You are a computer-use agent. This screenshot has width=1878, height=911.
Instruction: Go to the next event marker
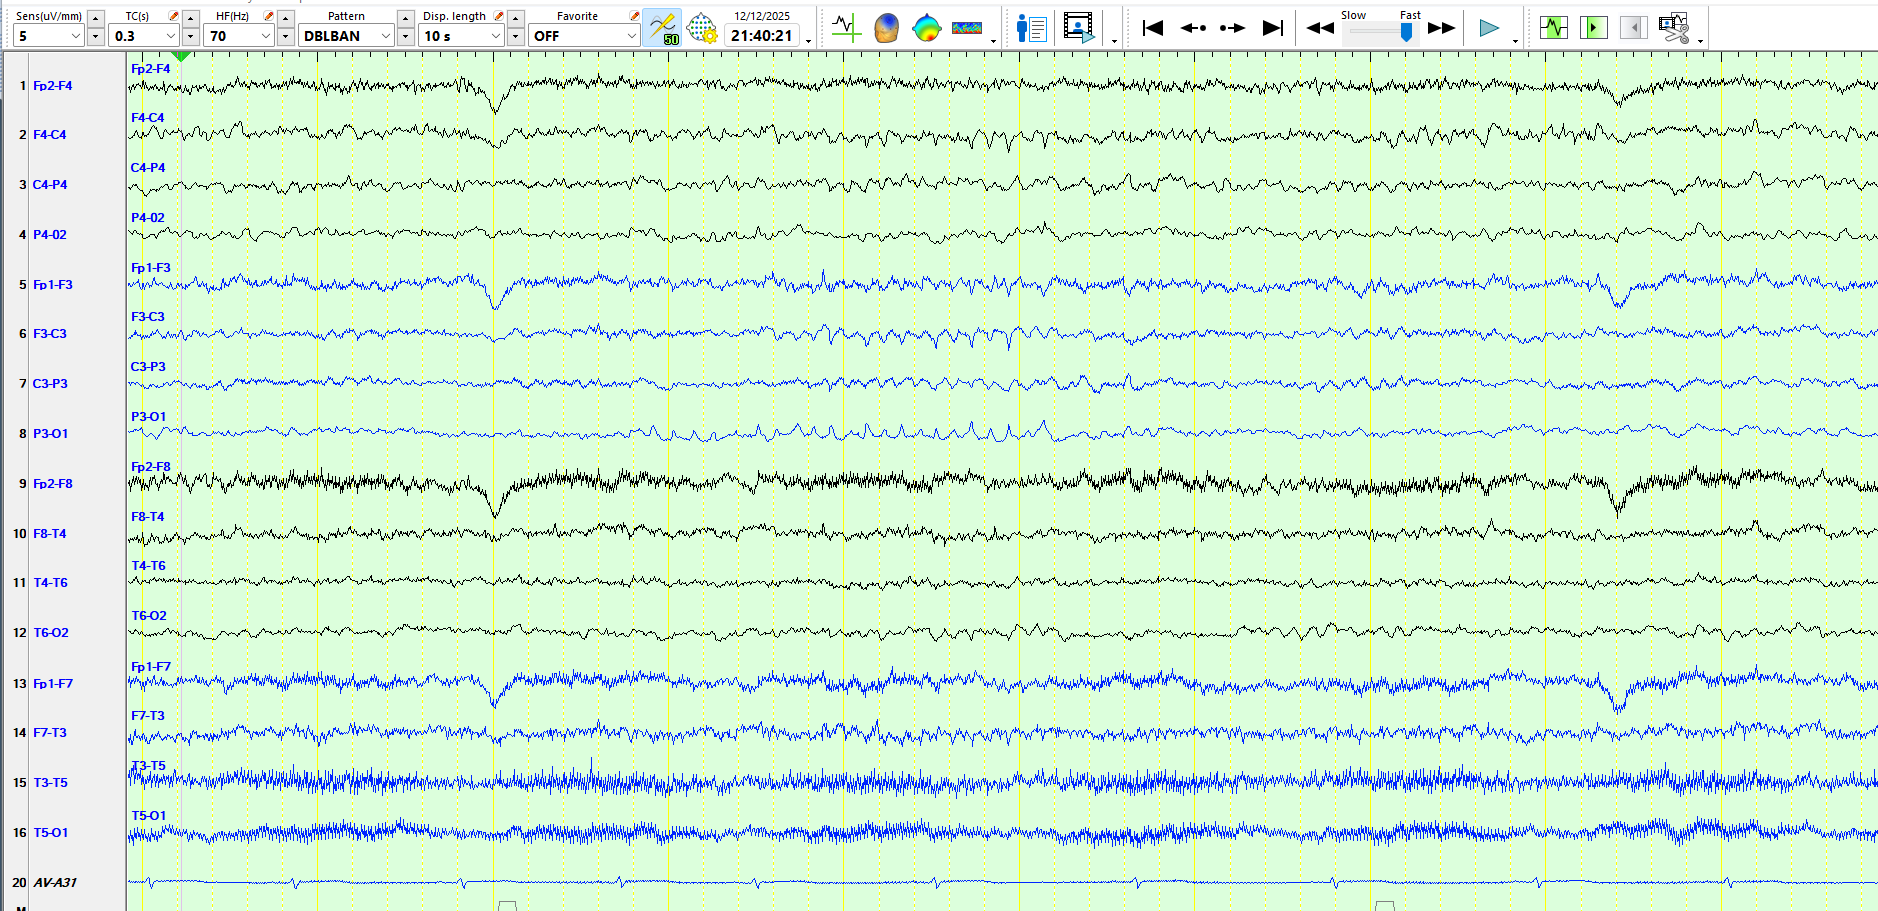click(x=1232, y=28)
